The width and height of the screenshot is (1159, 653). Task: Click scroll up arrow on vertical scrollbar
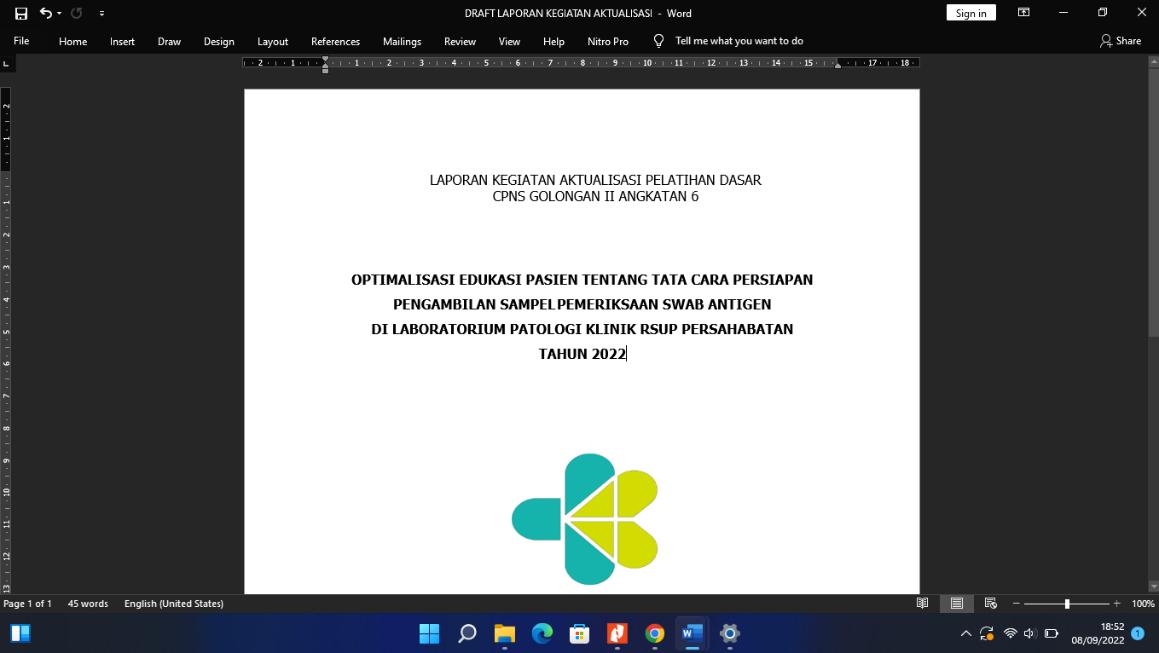pos(1154,63)
